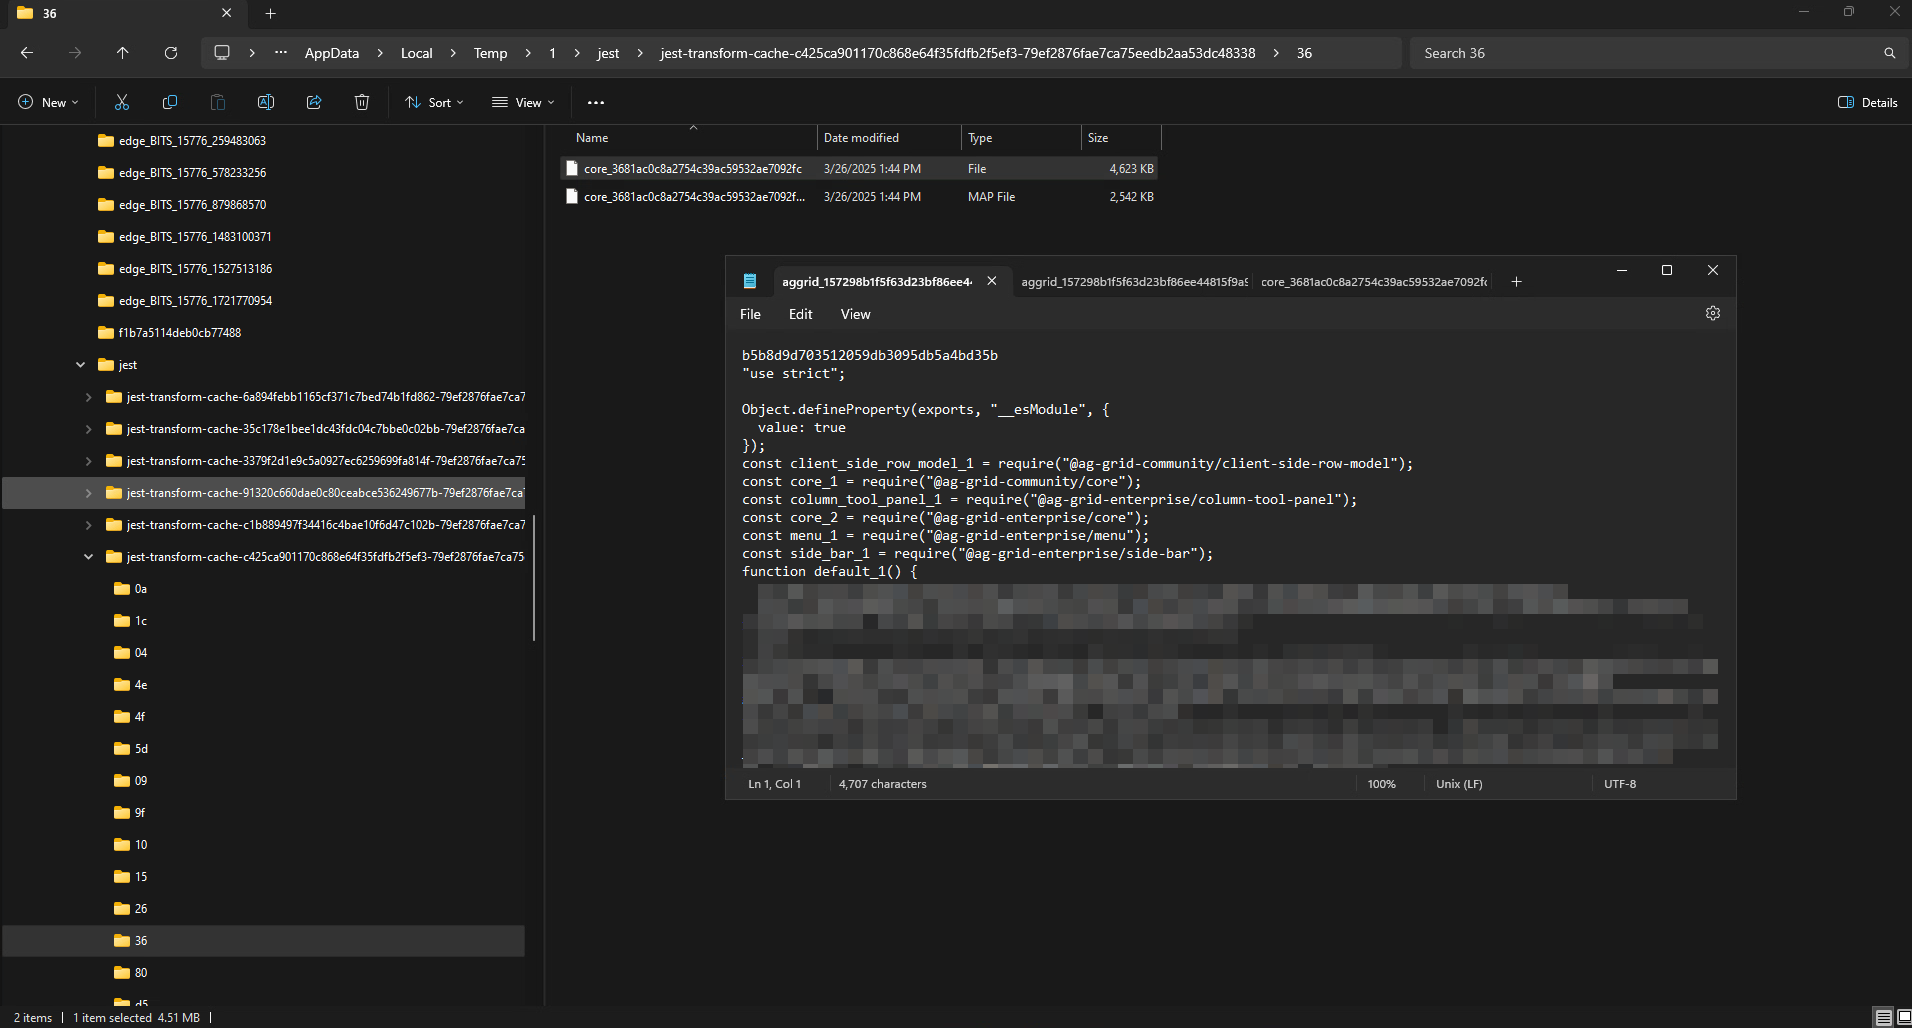Click the Delete trash icon
Screen dimensions: 1912x1028
362,102
